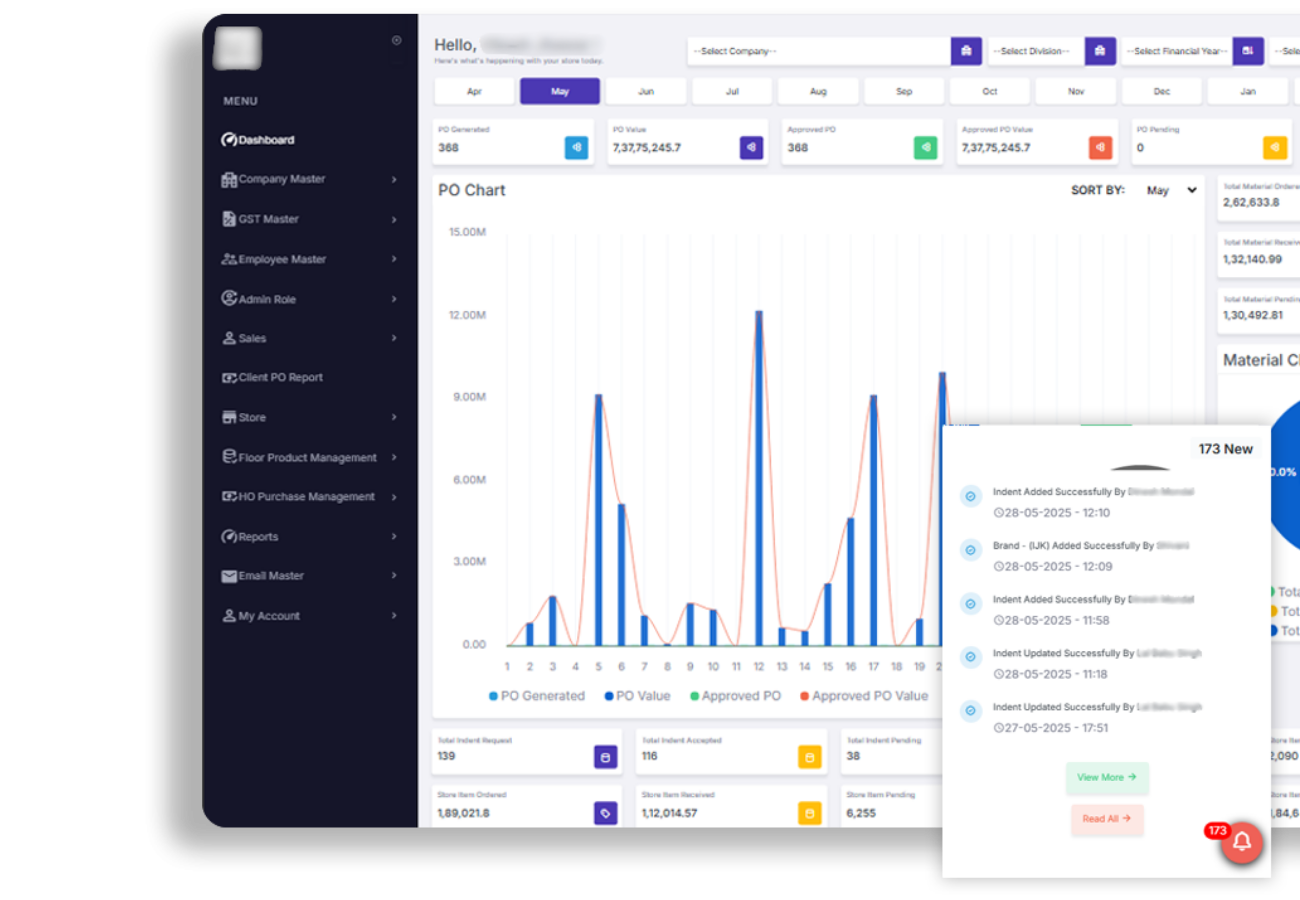Image resolution: width=1300 pixels, height=900 pixels.
Task: Click the PO Value legend color dot
Action: coord(609,696)
